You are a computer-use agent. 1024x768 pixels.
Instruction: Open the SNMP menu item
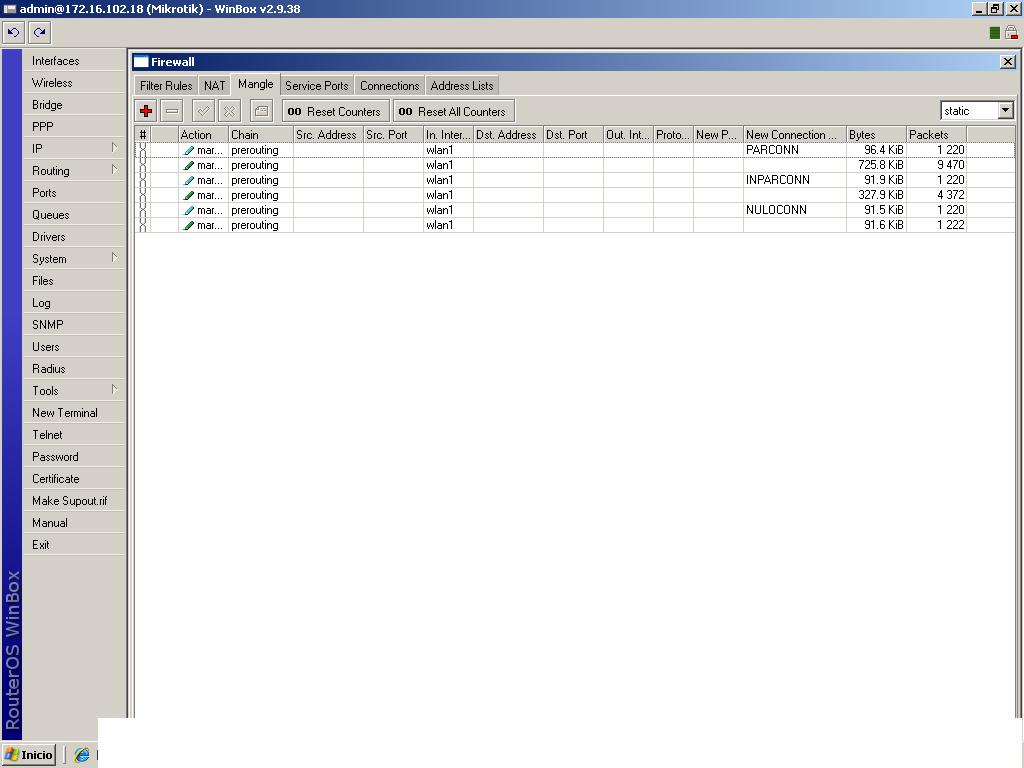click(x=74, y=325)
